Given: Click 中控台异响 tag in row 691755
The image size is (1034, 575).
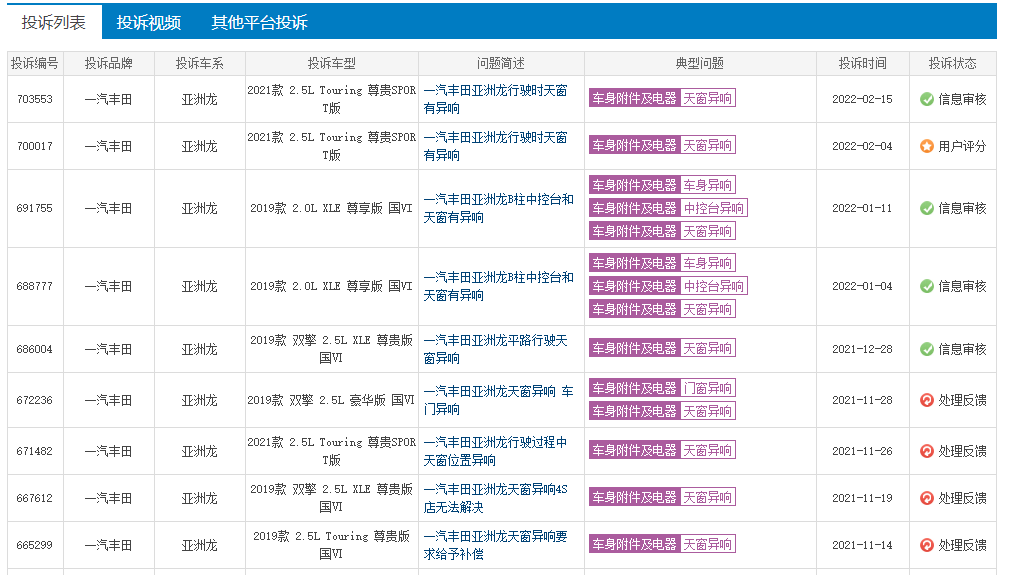Looking at the screenshot, I should pos(714,208).
